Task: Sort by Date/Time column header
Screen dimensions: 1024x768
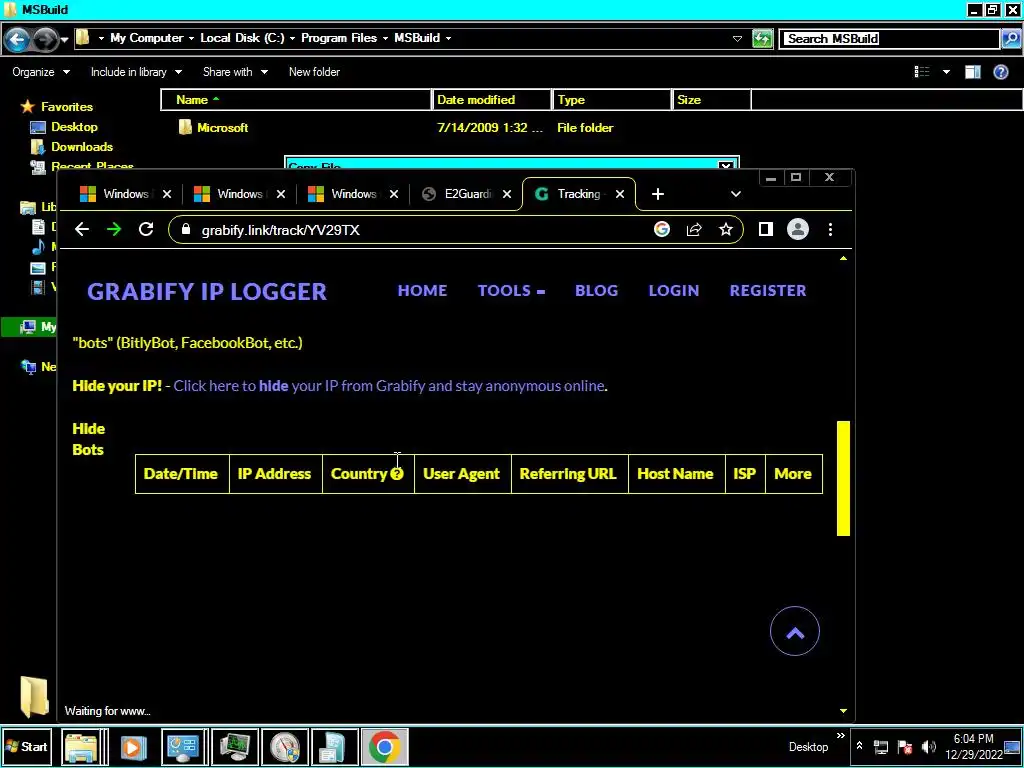Action: [x=181, y=474]
